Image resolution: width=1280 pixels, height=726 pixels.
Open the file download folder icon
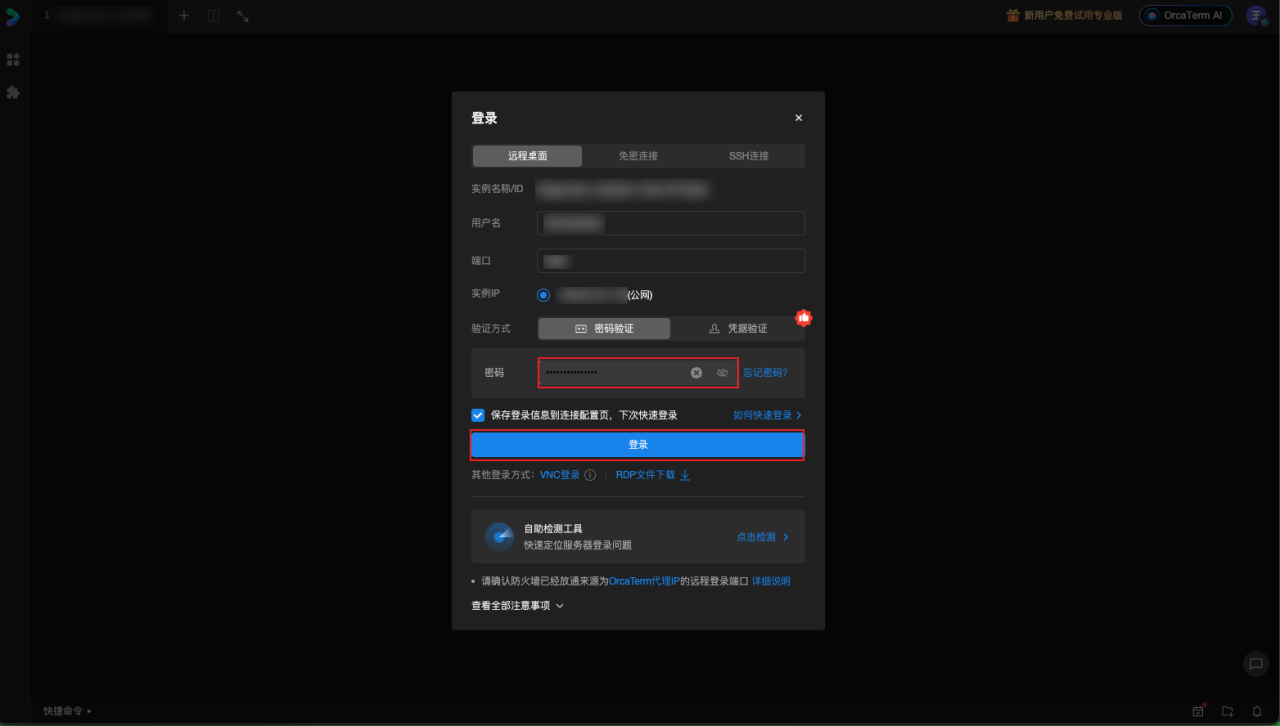click(1227, 711)
